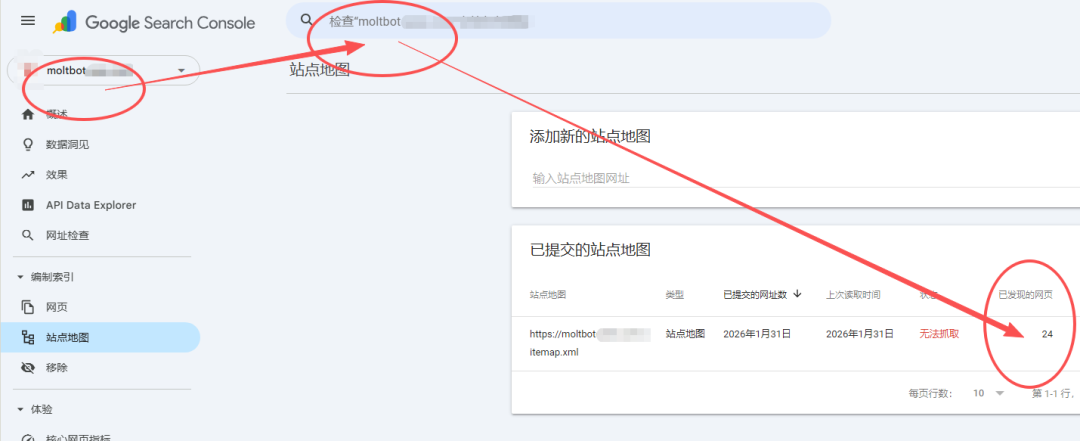Image resolution: width=1080 pixels, height=441 pixels.
Task: Click the sort arrow next to 已提交的网址数
Action: coord(798,294)
